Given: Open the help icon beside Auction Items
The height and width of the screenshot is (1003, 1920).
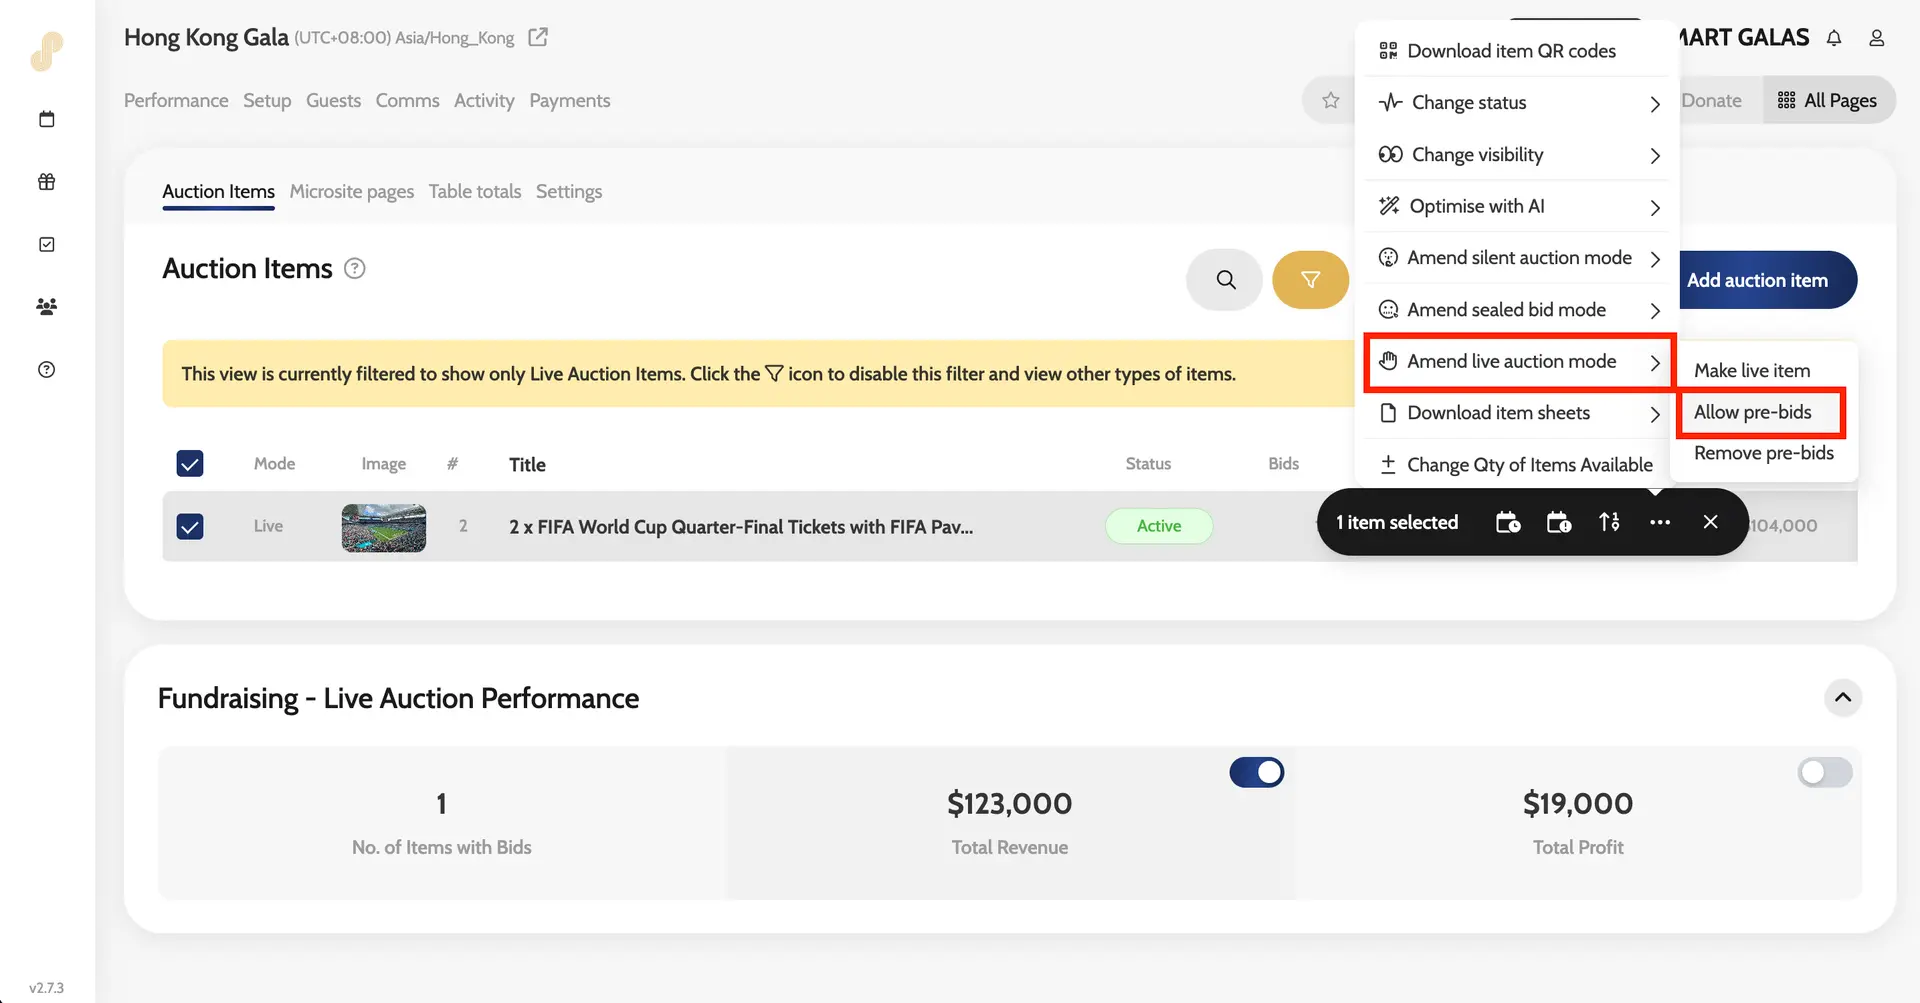Looking at the screenshot, I should [355, 269].
